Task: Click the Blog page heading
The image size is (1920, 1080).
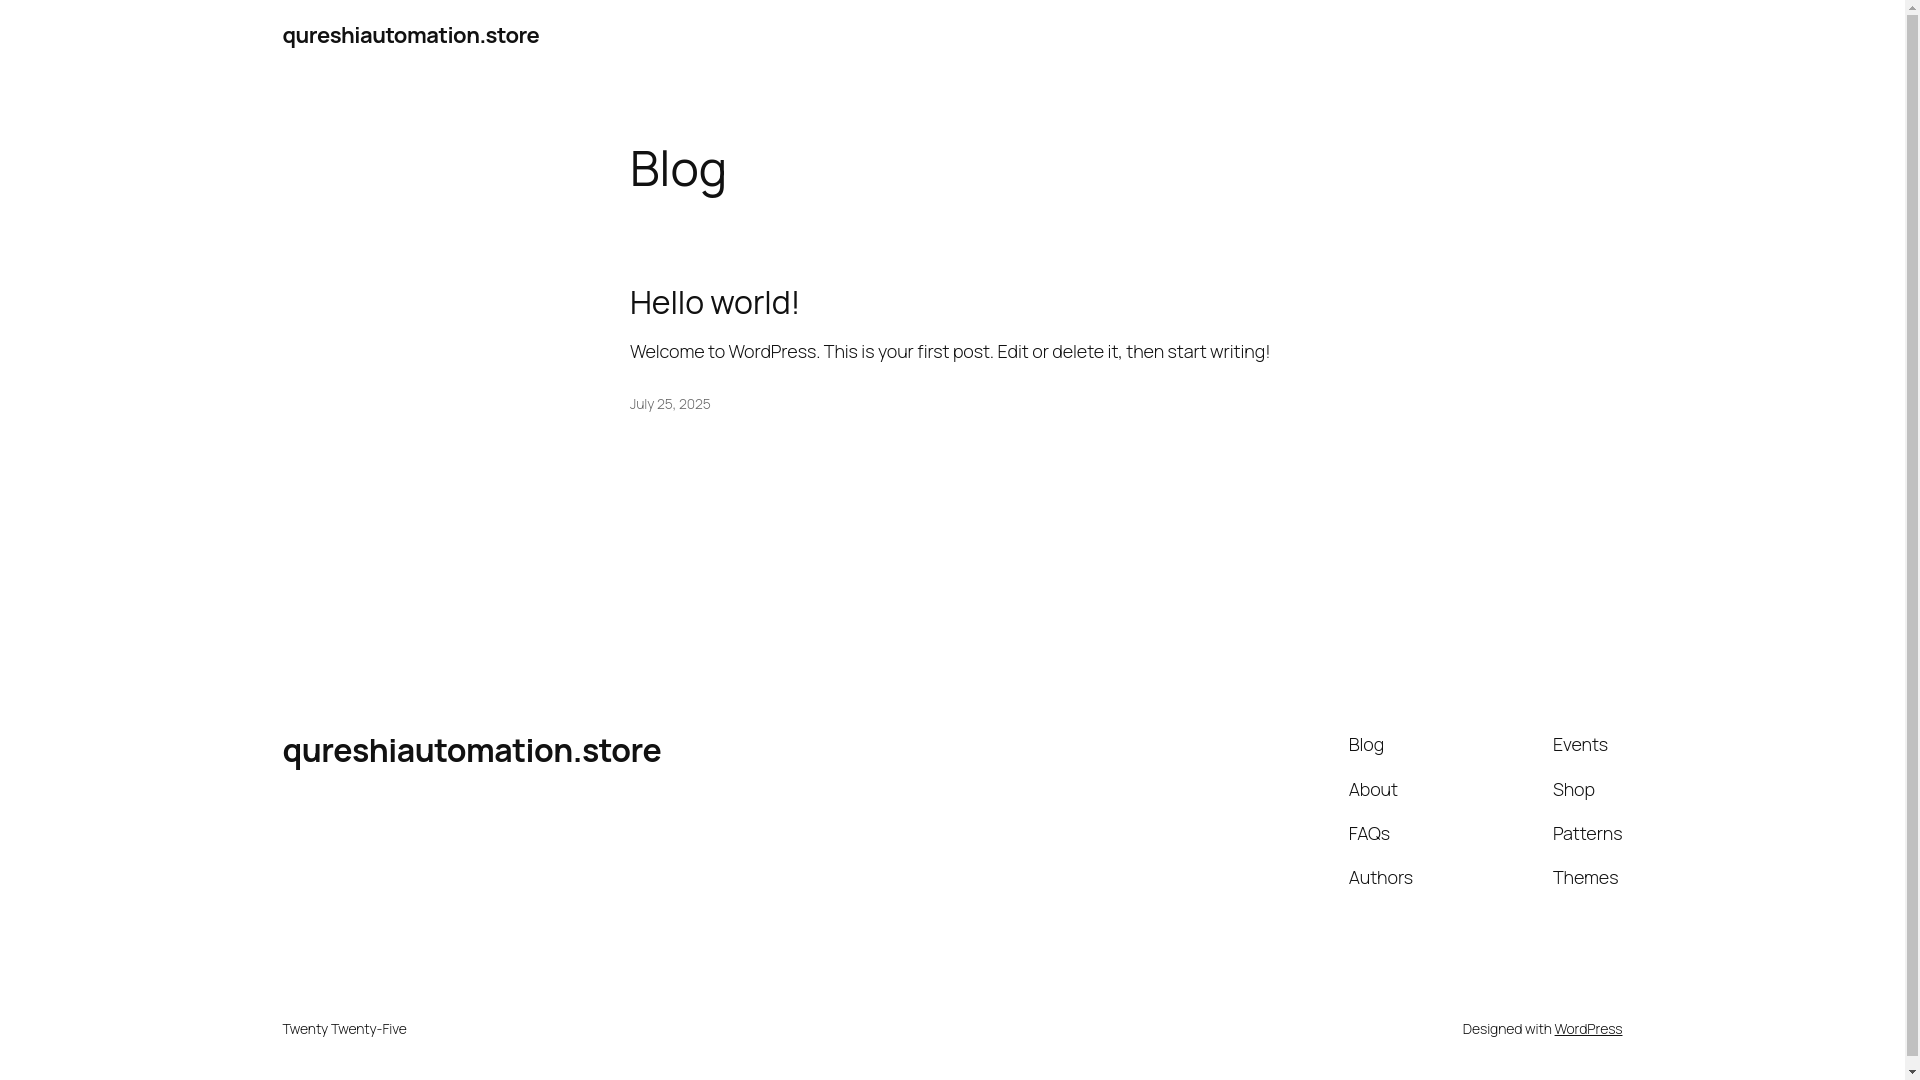Action: (x=678, y=168)
